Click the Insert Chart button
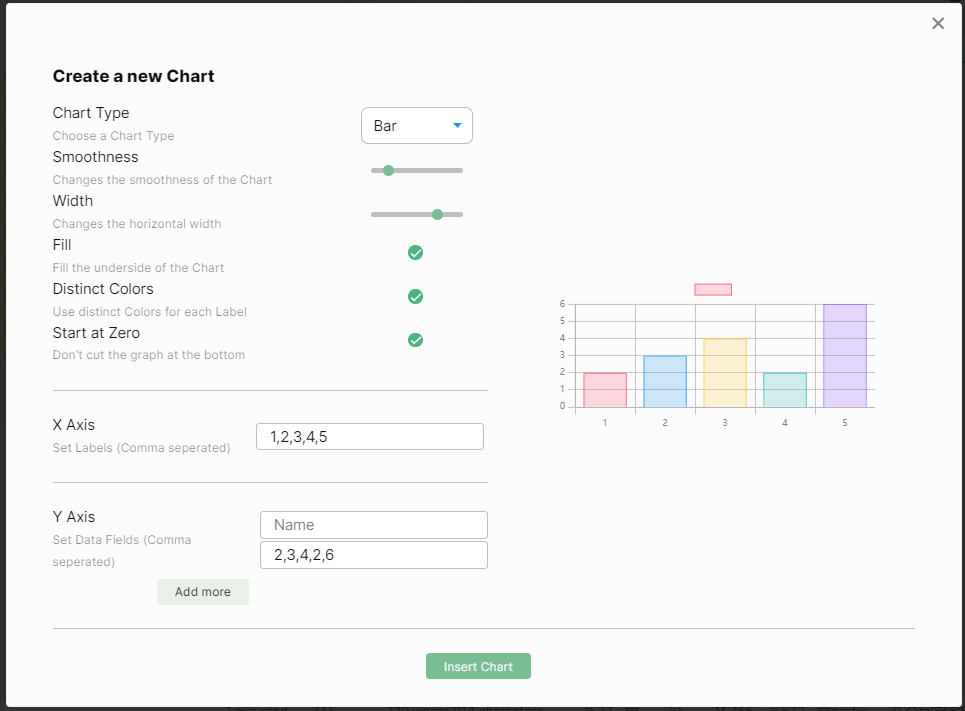 (x=478, y=666)
